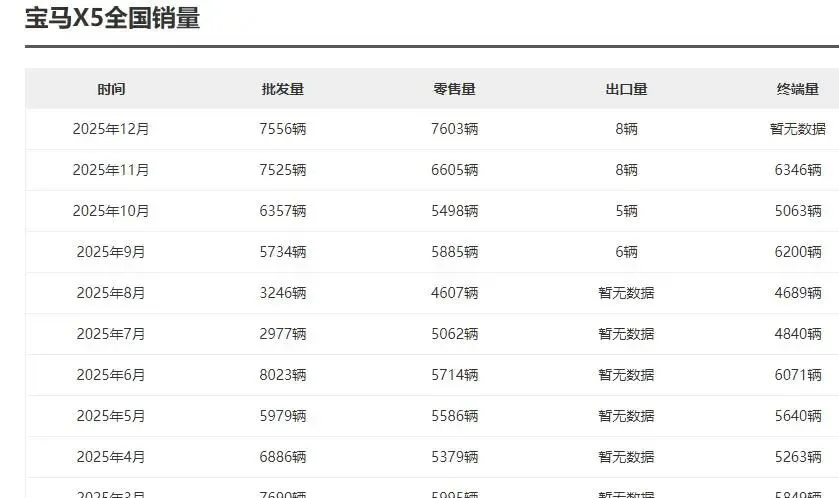Screen dimensions: 839x498
Task: Select wholesale value 6886辆
Action: 283,457
